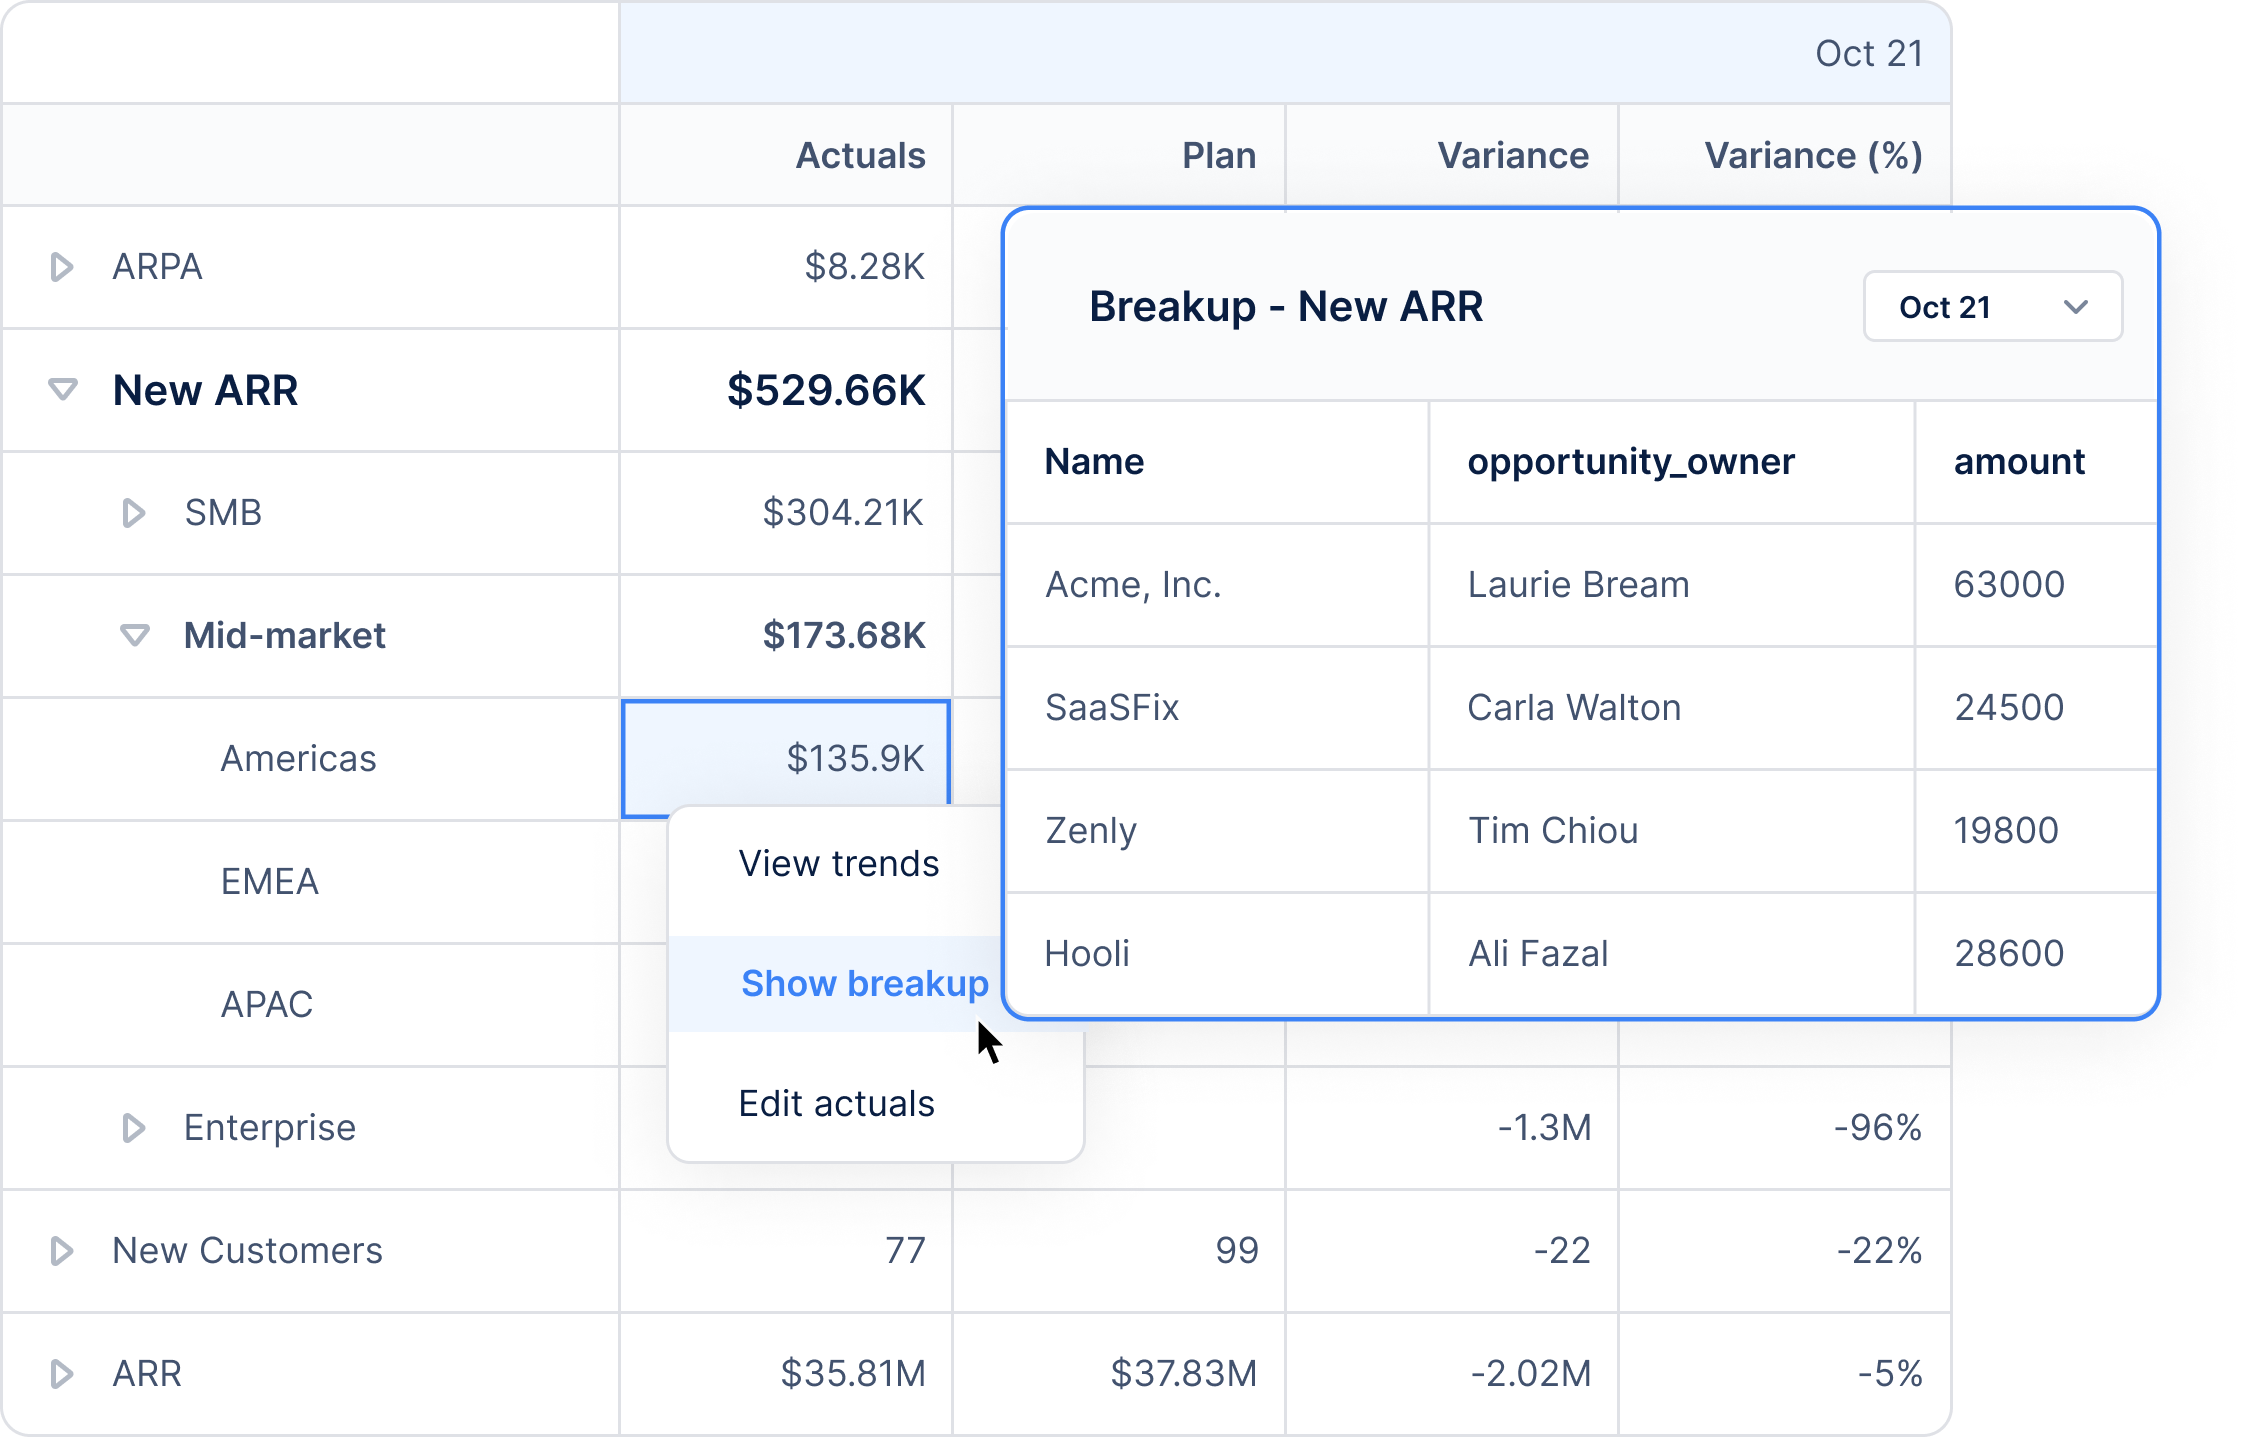Click Edit actuals menu entry

tap(836, 1104)
